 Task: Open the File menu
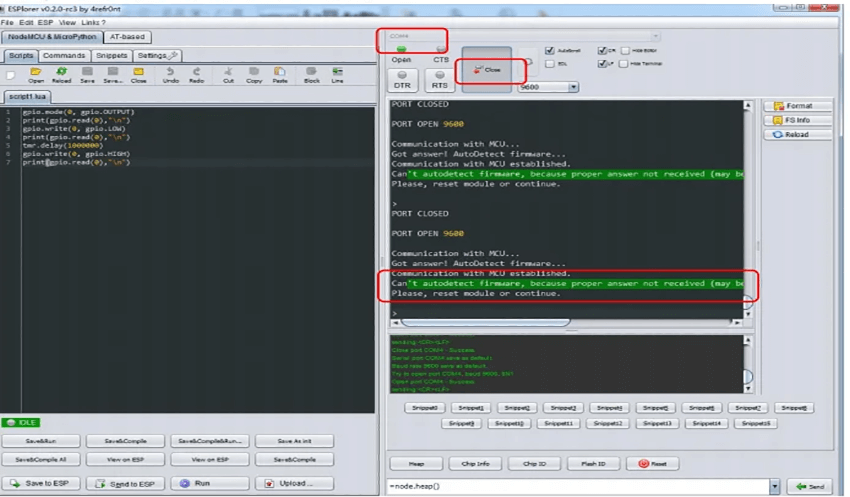pyautogui.click(x=7, y=22)
